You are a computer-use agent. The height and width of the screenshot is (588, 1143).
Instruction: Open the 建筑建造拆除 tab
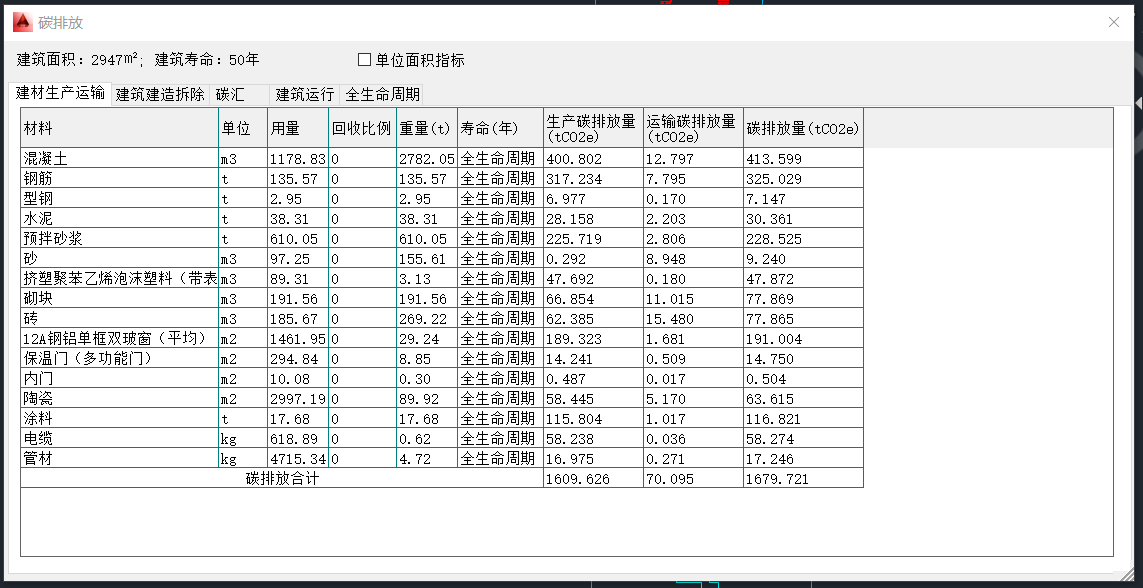click(160, 95)
